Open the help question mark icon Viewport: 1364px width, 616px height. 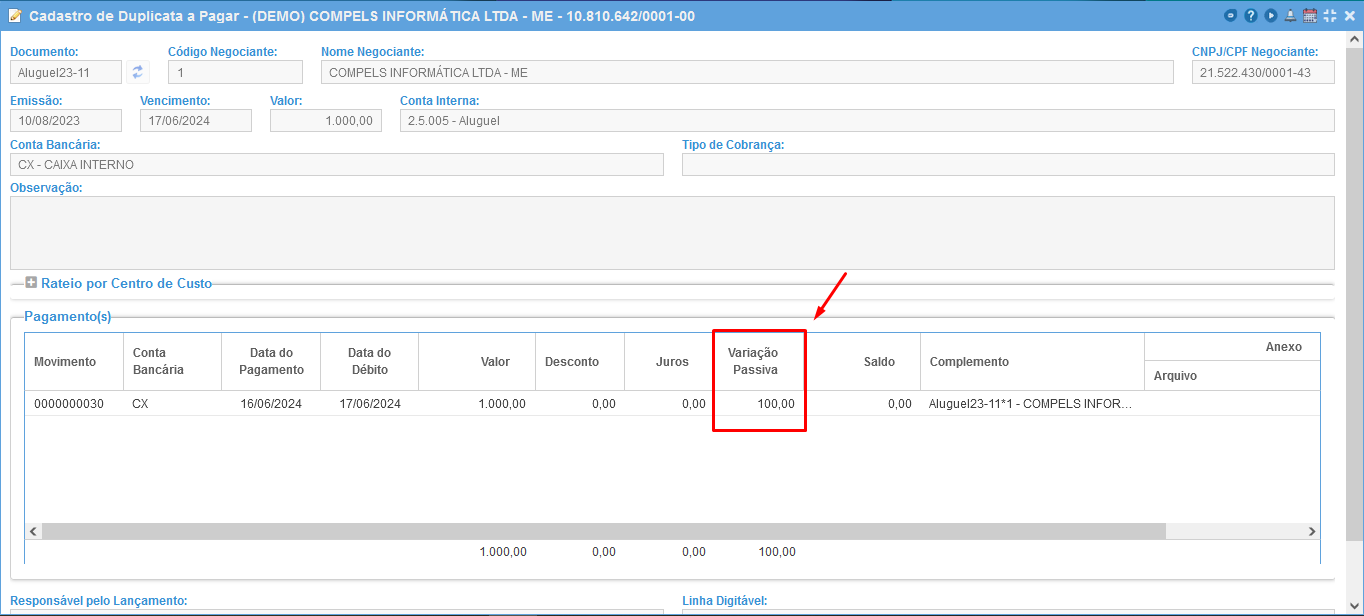click(x=1251, y=16)
